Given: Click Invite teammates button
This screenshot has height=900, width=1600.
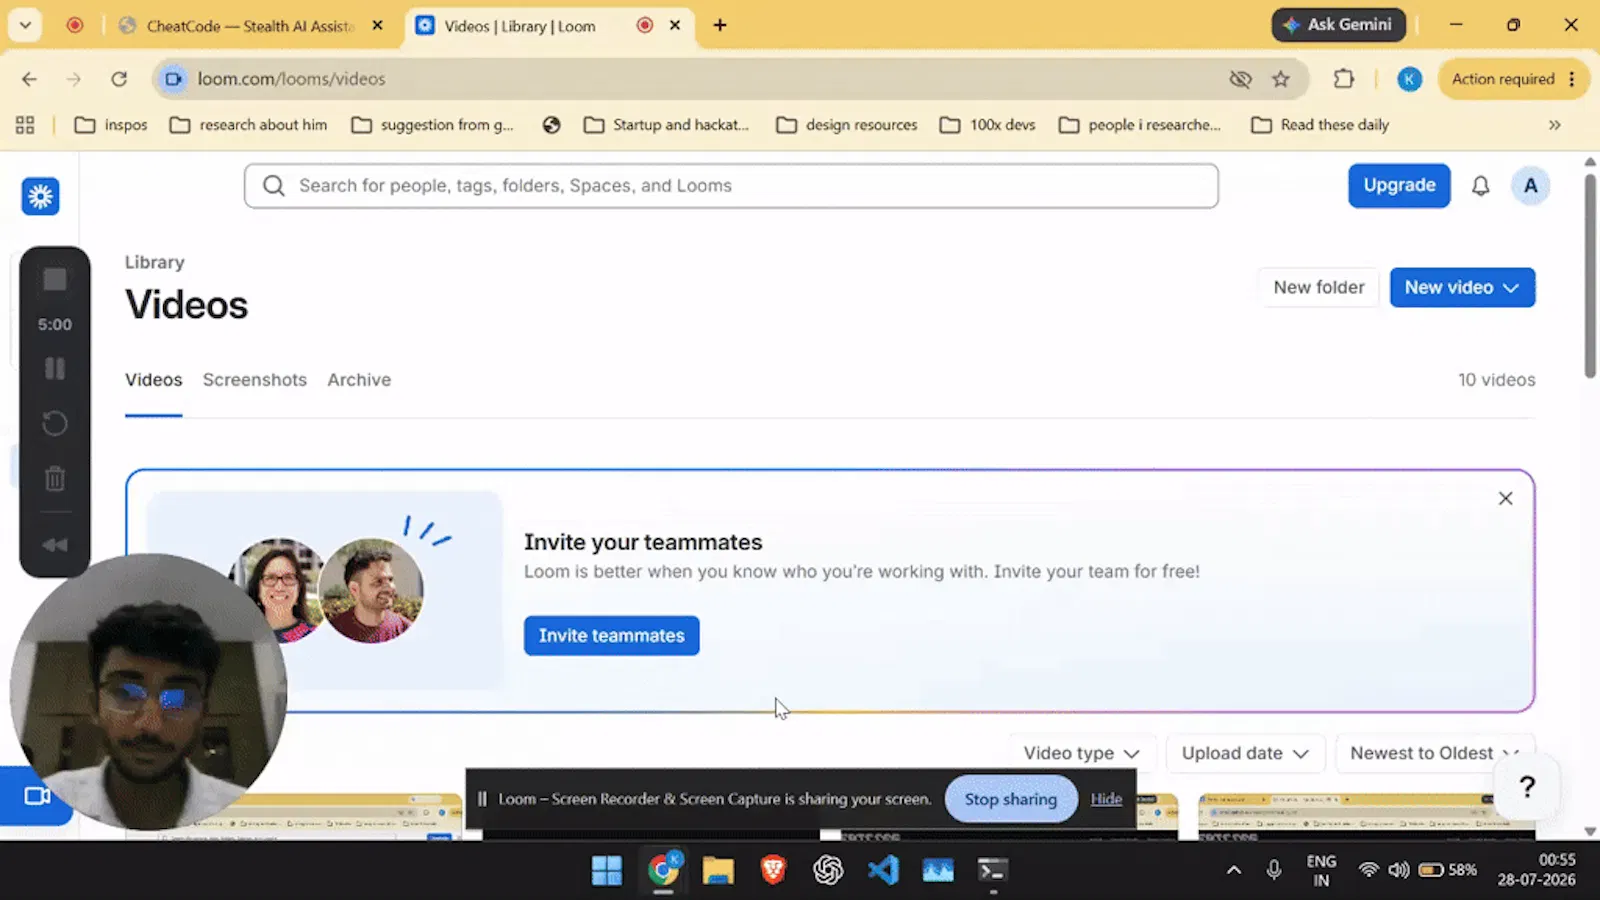Looking at the screenshot, I should (x=611, y=636).
